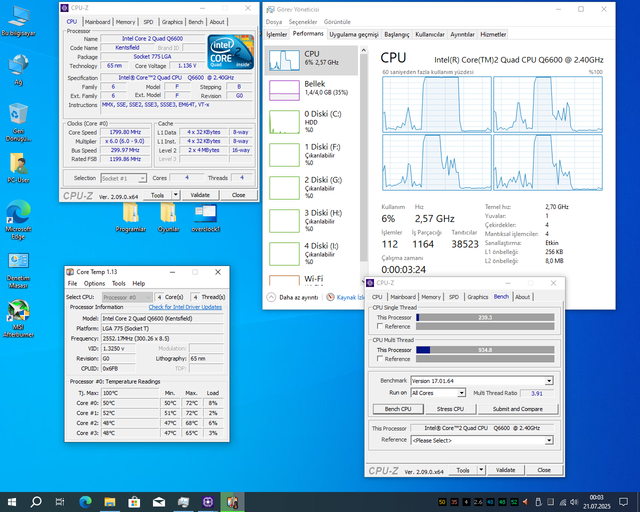Open the Tools dropdown arrow in top CPU-Z
This screenshot has height=512, width=640.
click(176, 195)
